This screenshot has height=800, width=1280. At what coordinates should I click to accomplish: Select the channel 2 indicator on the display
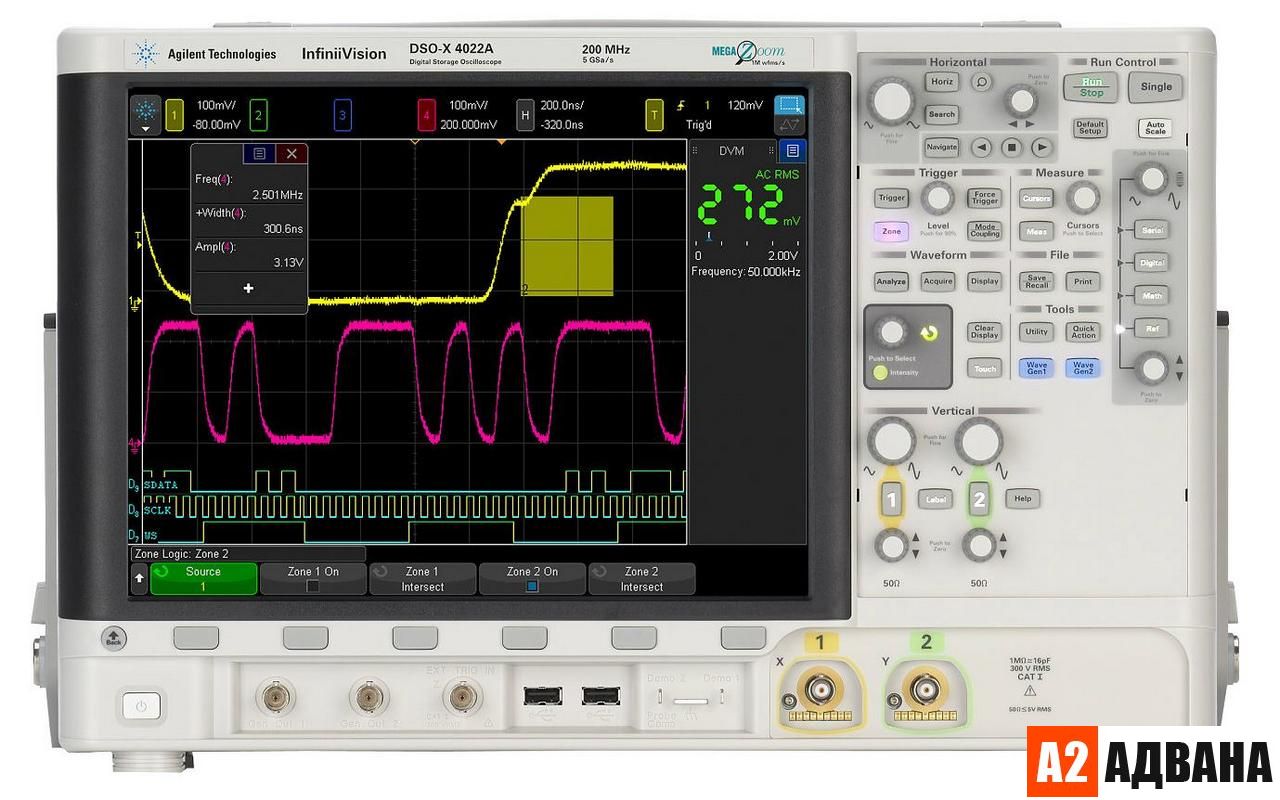(x=258, y=116)
